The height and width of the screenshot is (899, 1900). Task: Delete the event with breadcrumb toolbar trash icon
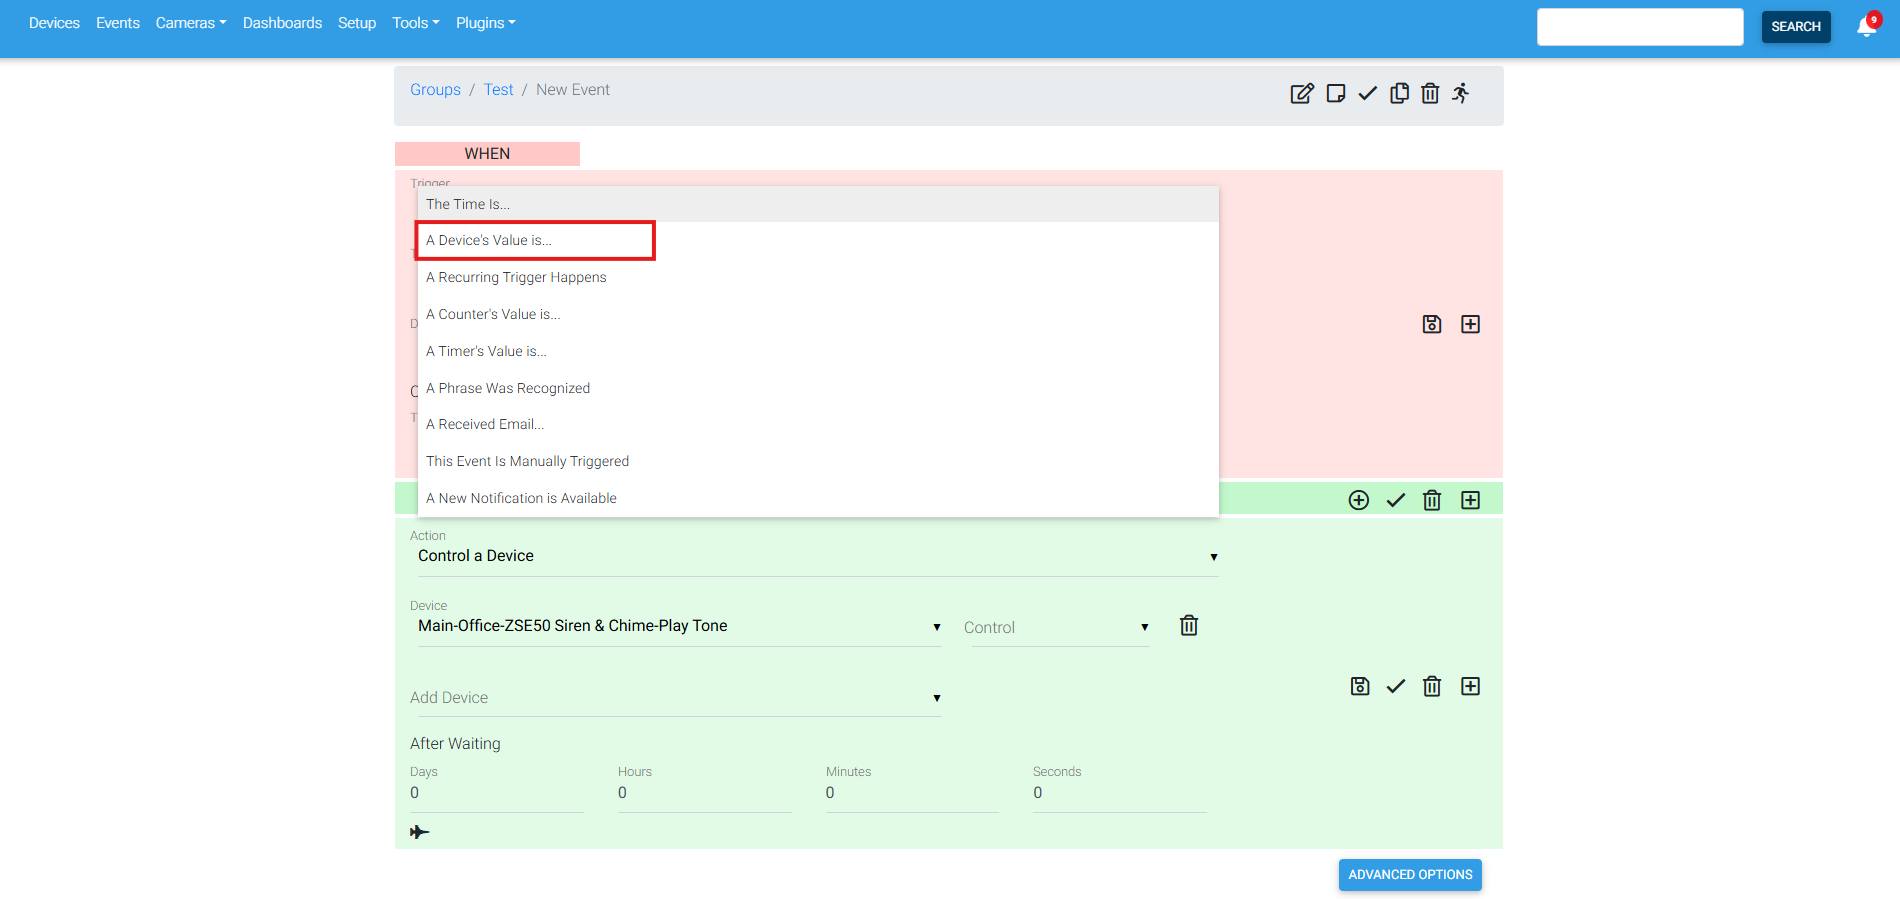[1430, 93]
